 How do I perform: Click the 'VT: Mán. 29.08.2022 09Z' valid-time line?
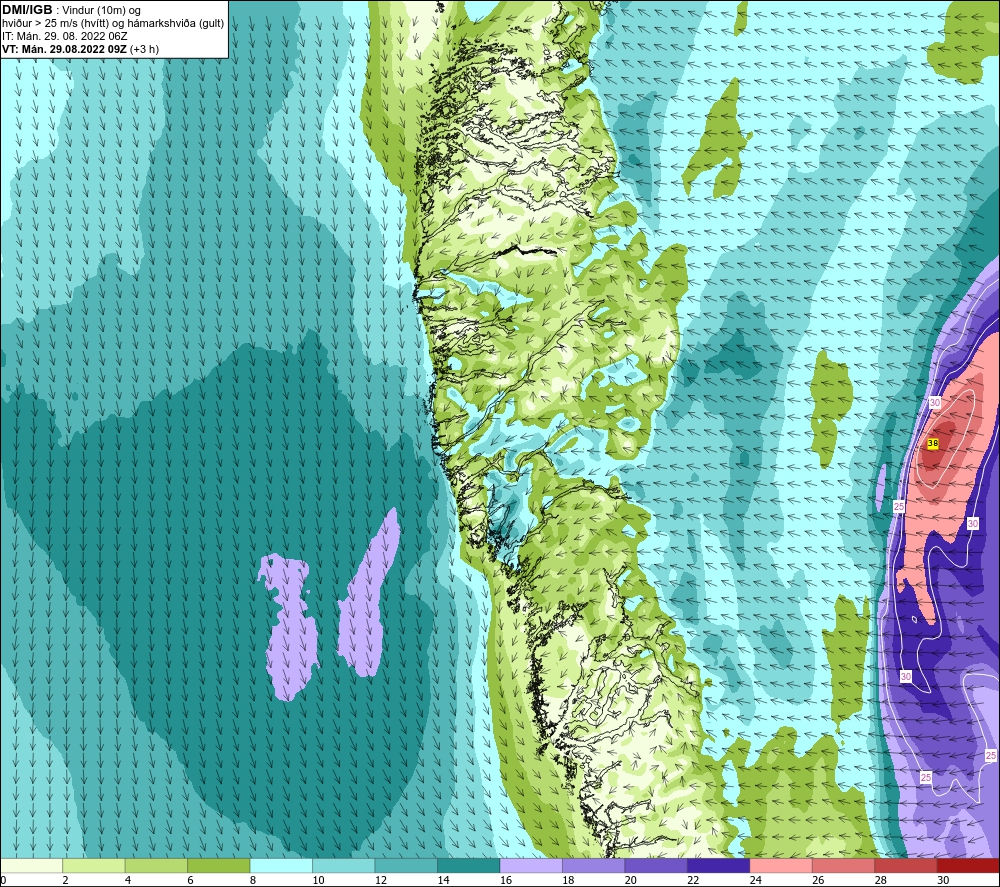64,49
